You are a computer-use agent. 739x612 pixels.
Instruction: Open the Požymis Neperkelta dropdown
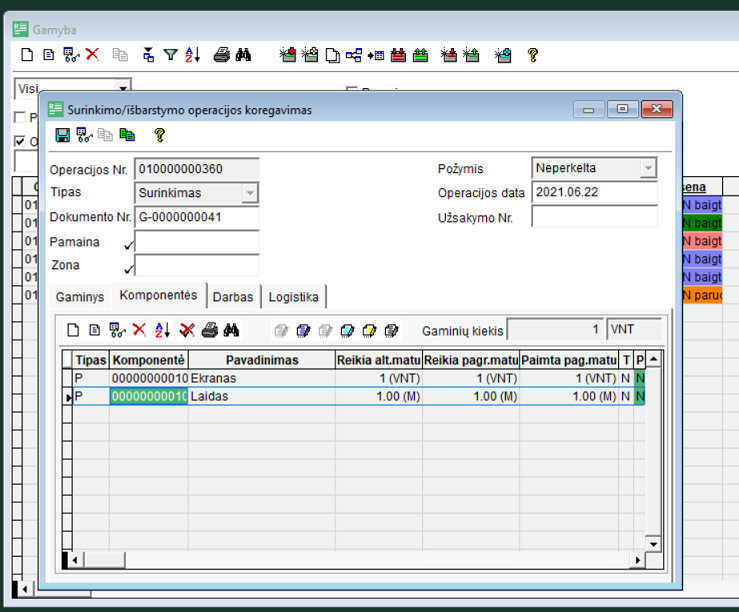[x=649, y=168]
